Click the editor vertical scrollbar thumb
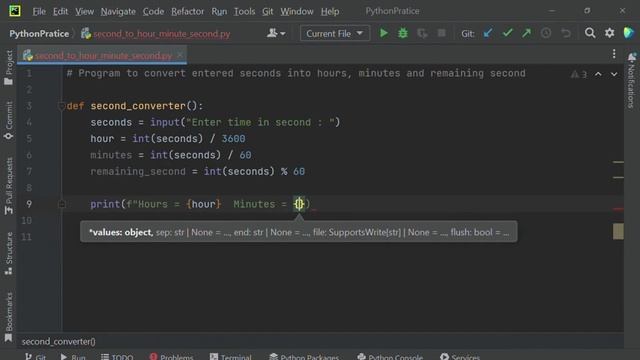 tap(618, 231)
